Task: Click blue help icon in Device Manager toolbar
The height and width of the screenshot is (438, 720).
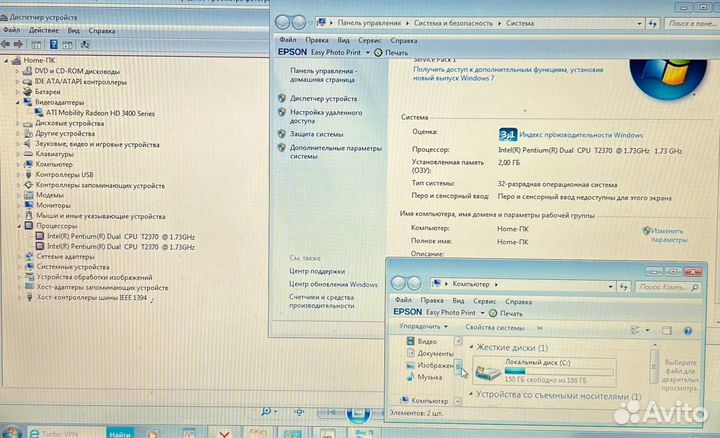Action: coord(54,45)
